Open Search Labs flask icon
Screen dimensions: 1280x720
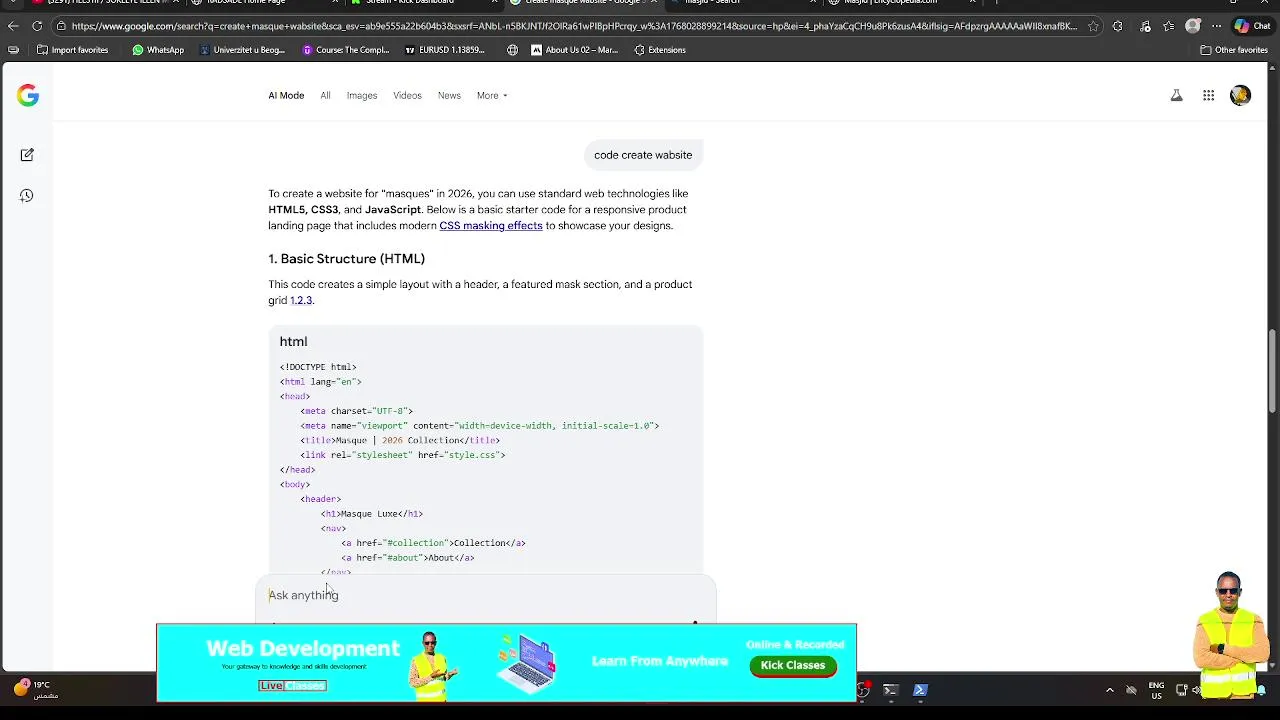[1176, 95]
